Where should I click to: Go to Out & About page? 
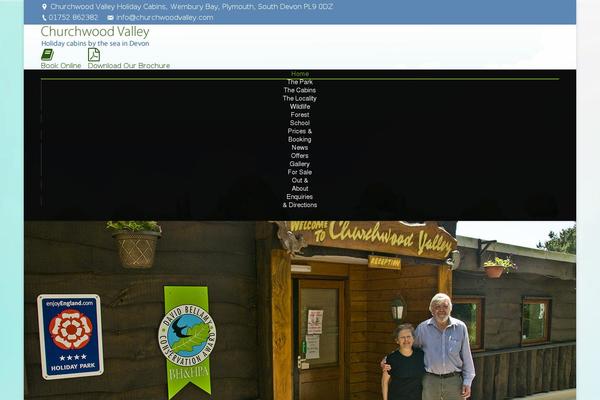click(x=300, y=184)
